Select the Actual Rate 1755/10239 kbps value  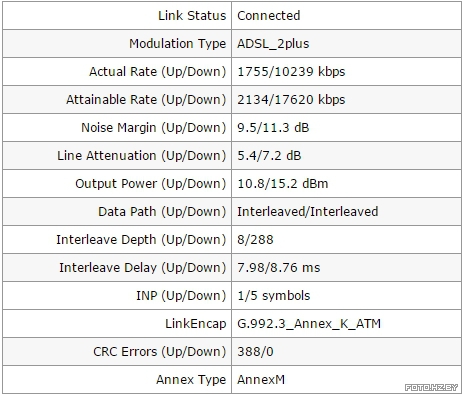pos(291,72)
